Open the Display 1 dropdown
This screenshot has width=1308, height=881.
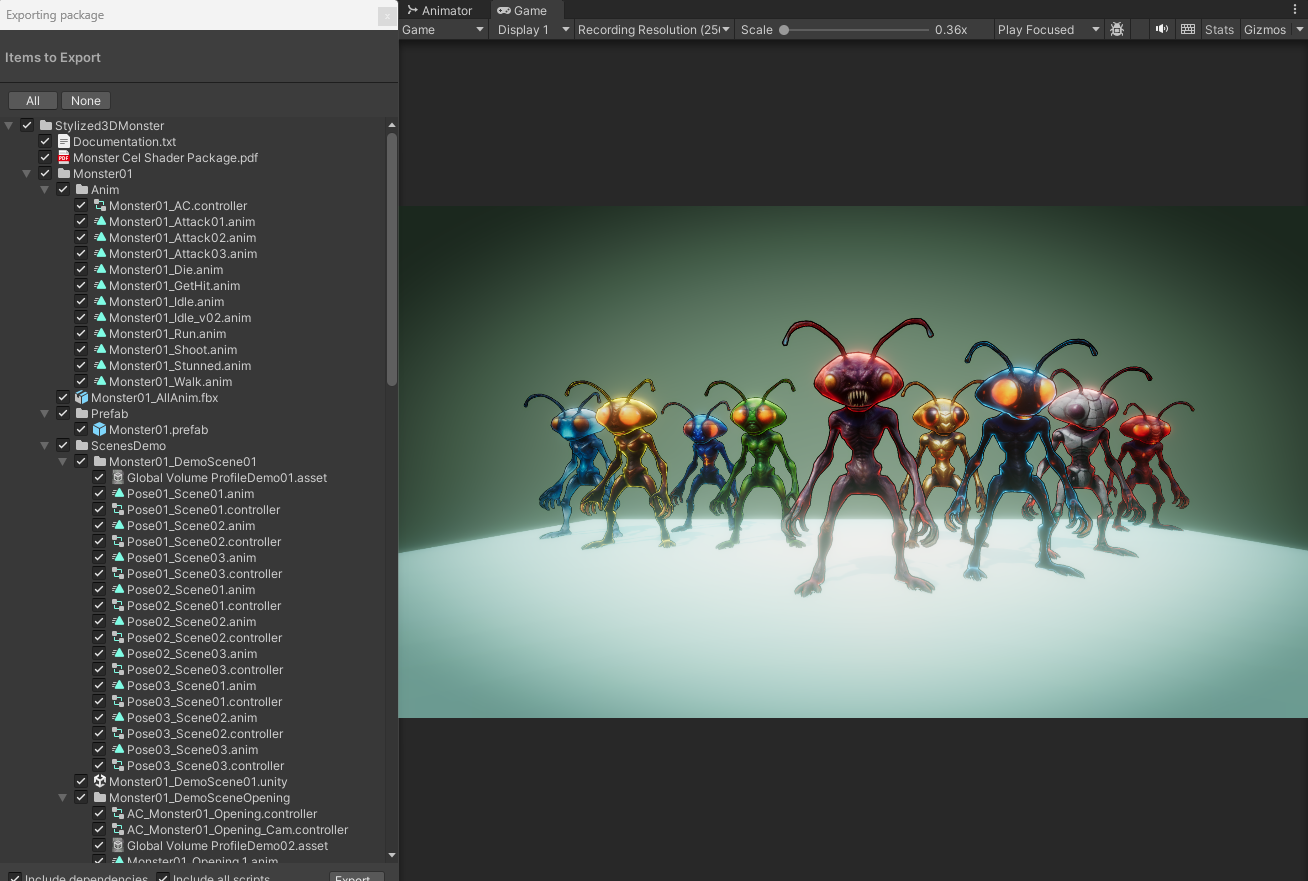tap(534, 30)
